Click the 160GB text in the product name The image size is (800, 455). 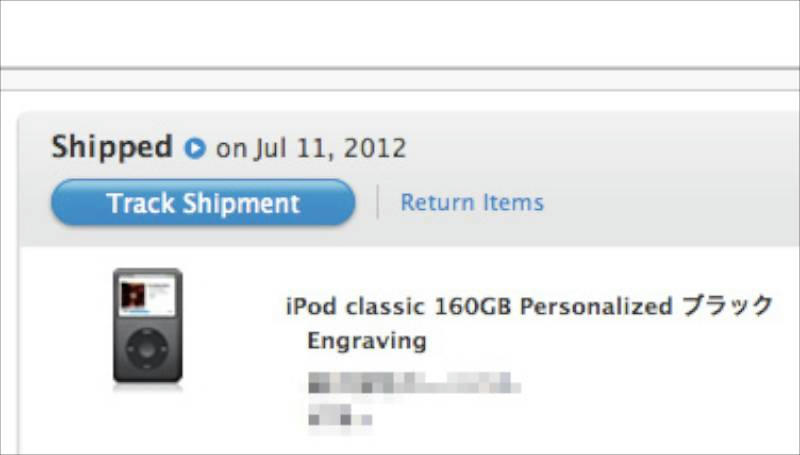(x=472, y=307)
